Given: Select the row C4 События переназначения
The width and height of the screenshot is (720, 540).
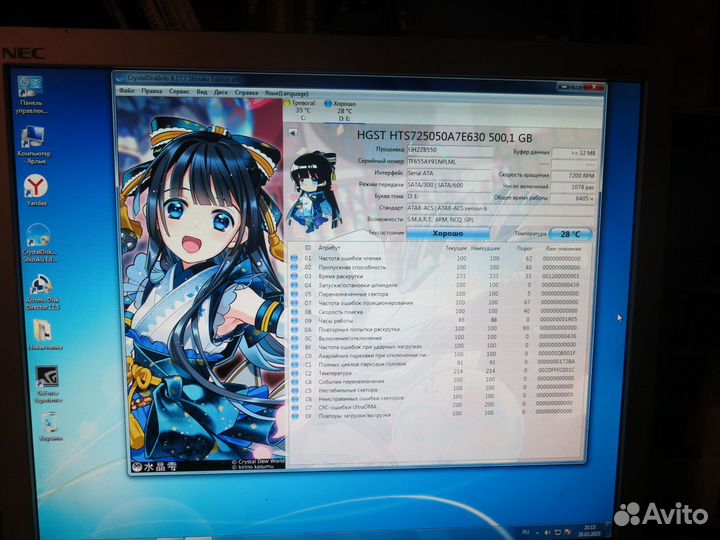Looking at the screenshot, I should [436, 381].
